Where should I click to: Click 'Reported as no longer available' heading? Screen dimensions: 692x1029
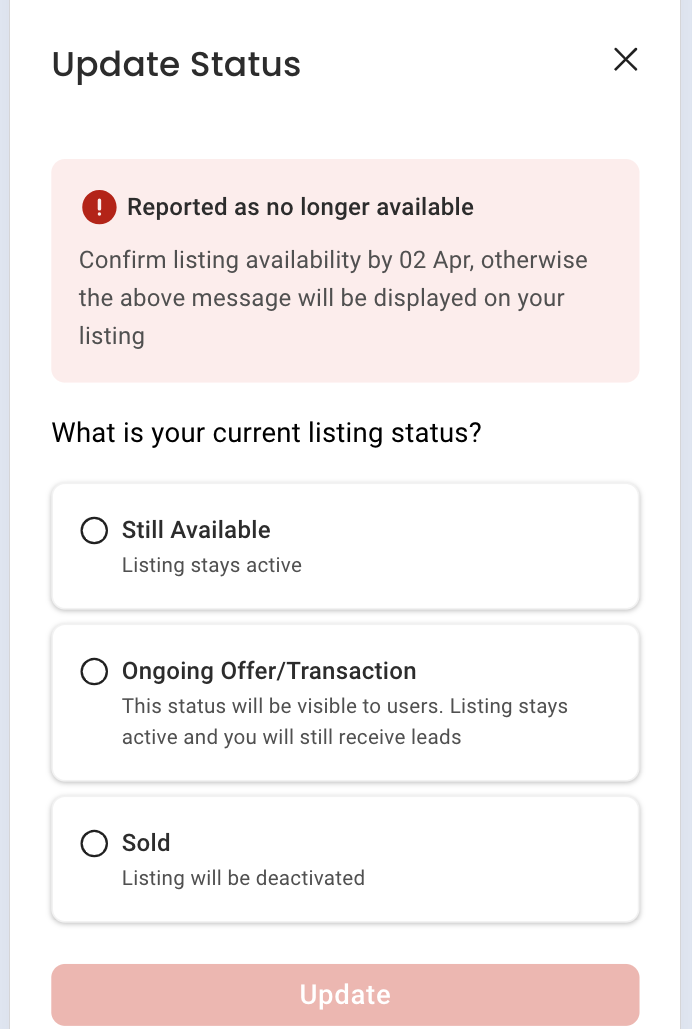click(300, 207)
